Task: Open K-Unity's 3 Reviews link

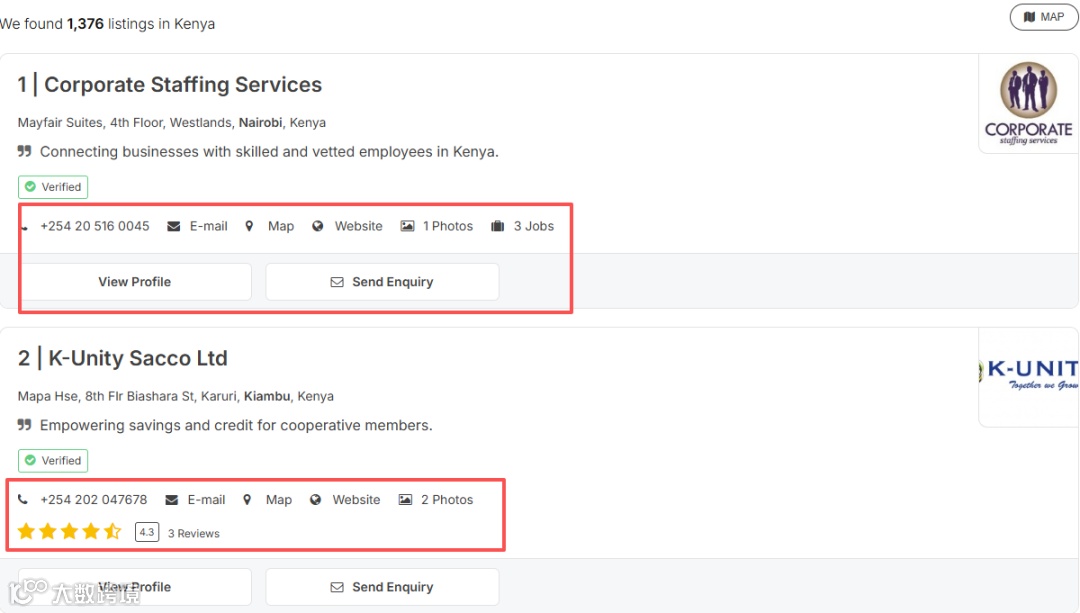Action: pyautogui.click(x=194, y=533)
